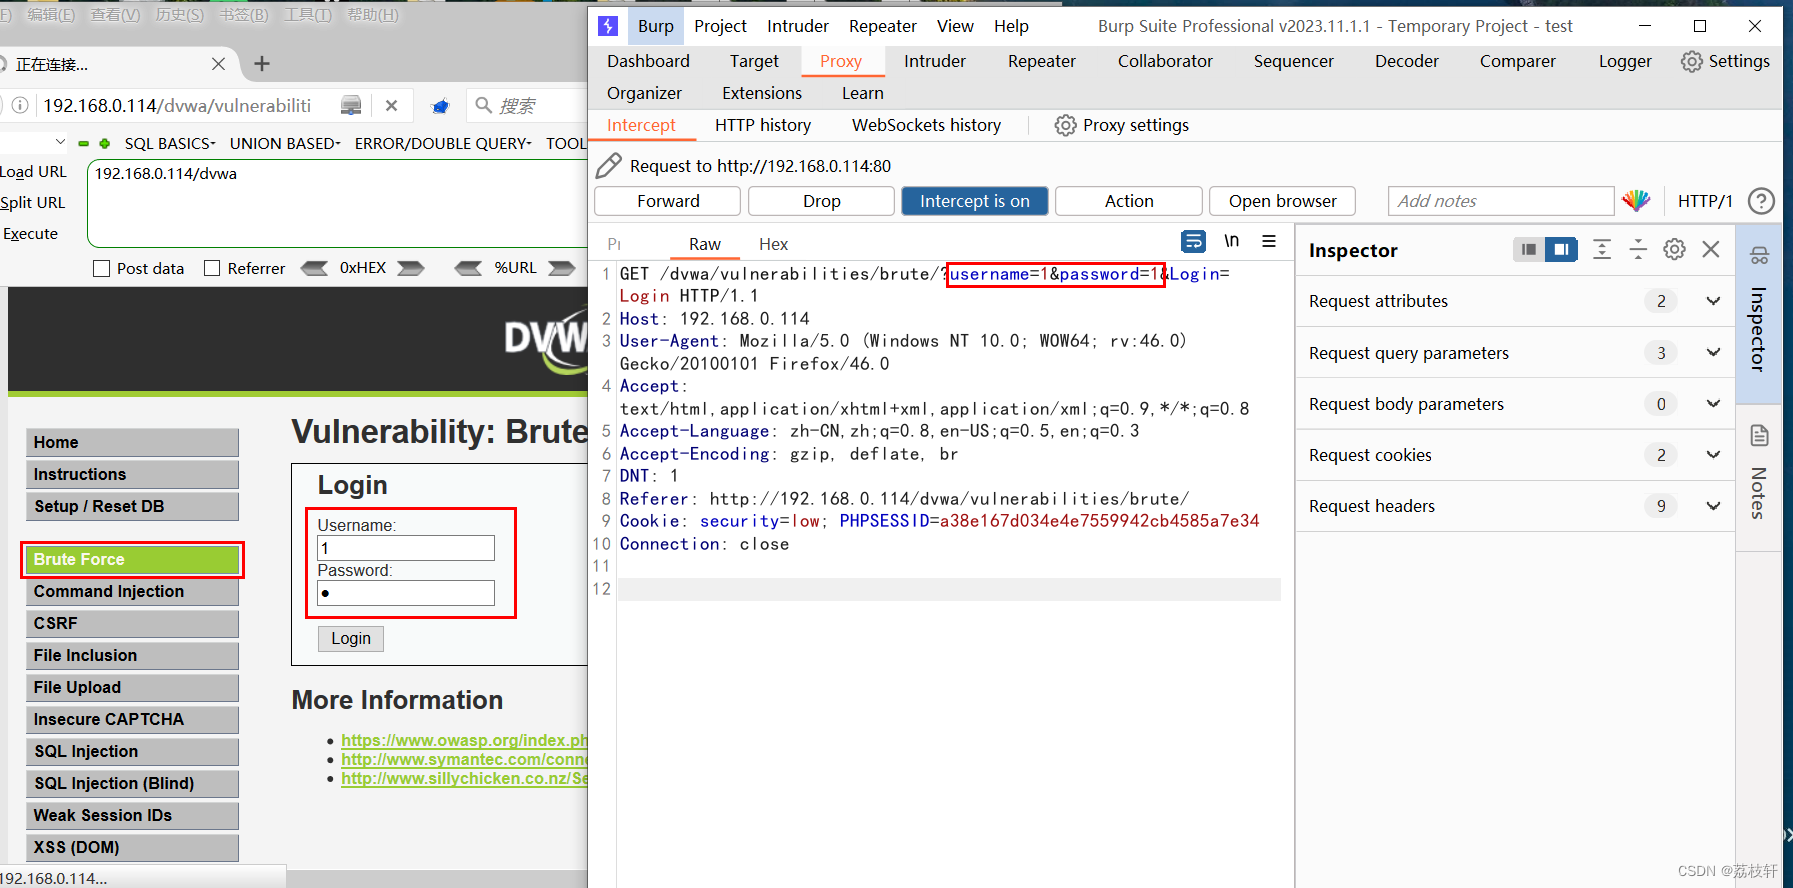The image size is (1793, 888).
Task: Open HackBar small chevron dropdown
Action: [x=60, y=142]
